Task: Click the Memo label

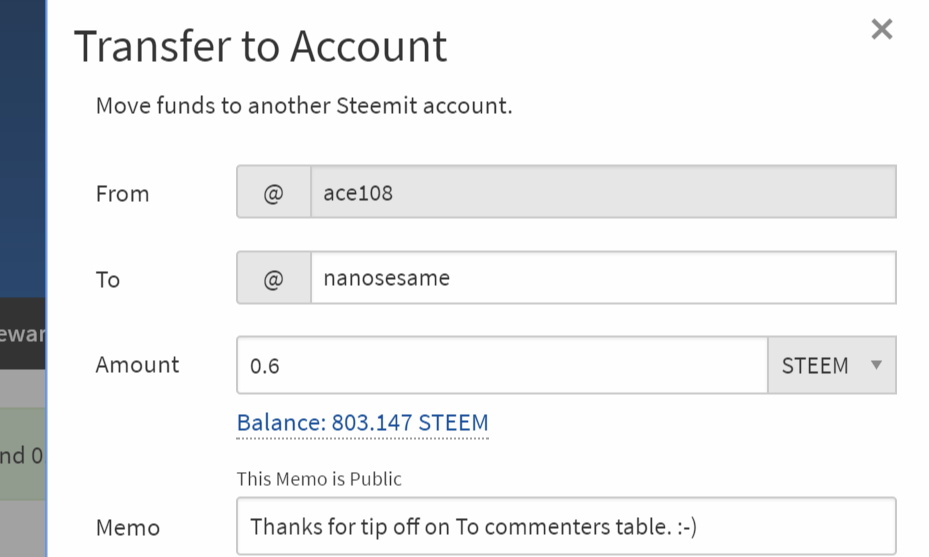Action: tap(128, 527)
